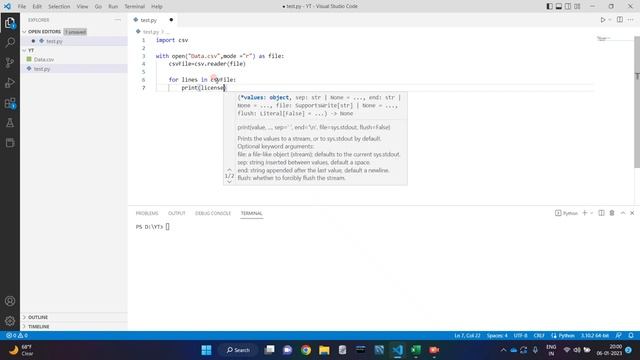640x360 pixels.
Task: Open the Run menu
Action: pos(113,7)
